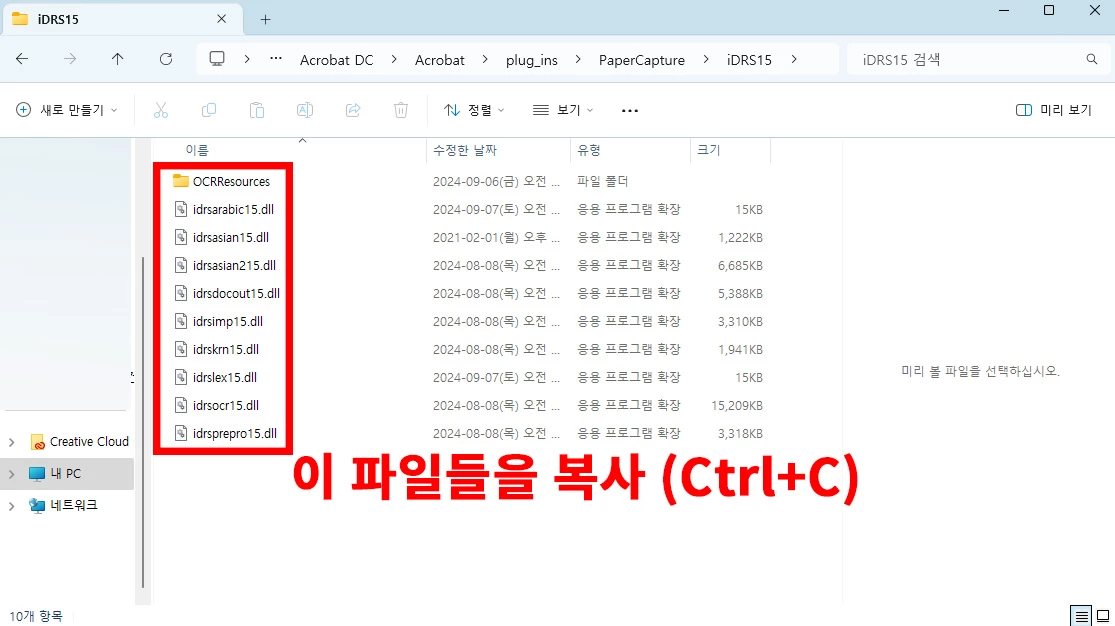
Task: Sort by 유형 column header
Action: pyautogui.click(x=589, y=150)
